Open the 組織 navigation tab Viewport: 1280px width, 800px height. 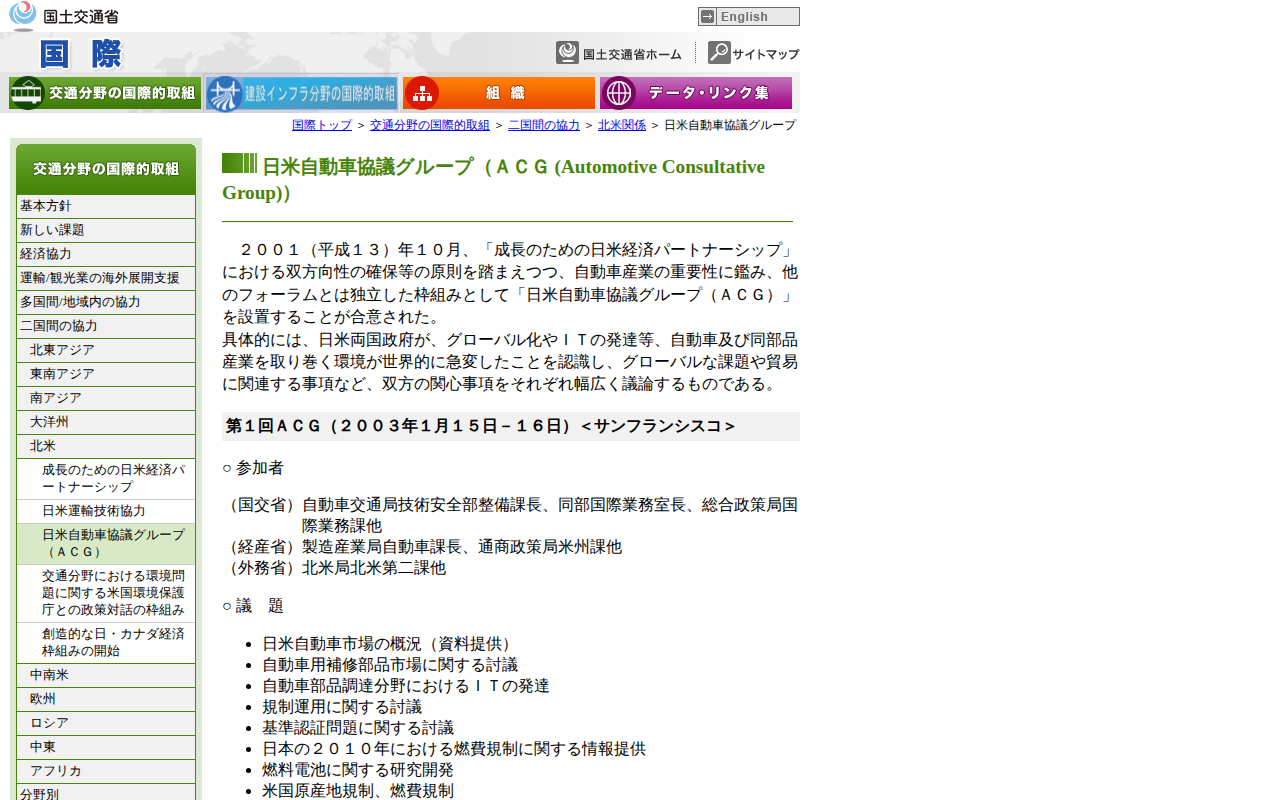(499, 93)
